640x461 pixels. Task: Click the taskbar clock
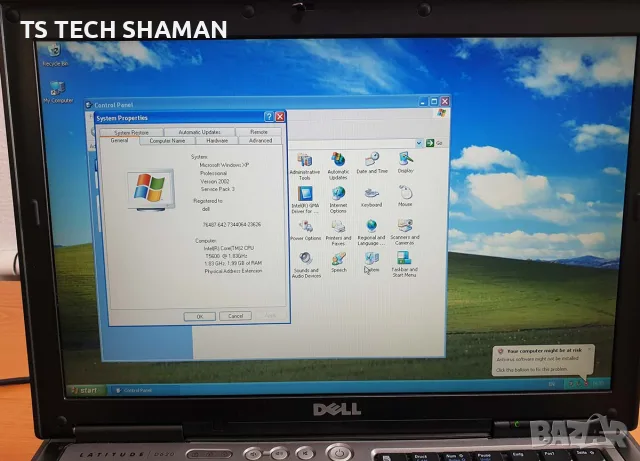[x=598, y=383]
